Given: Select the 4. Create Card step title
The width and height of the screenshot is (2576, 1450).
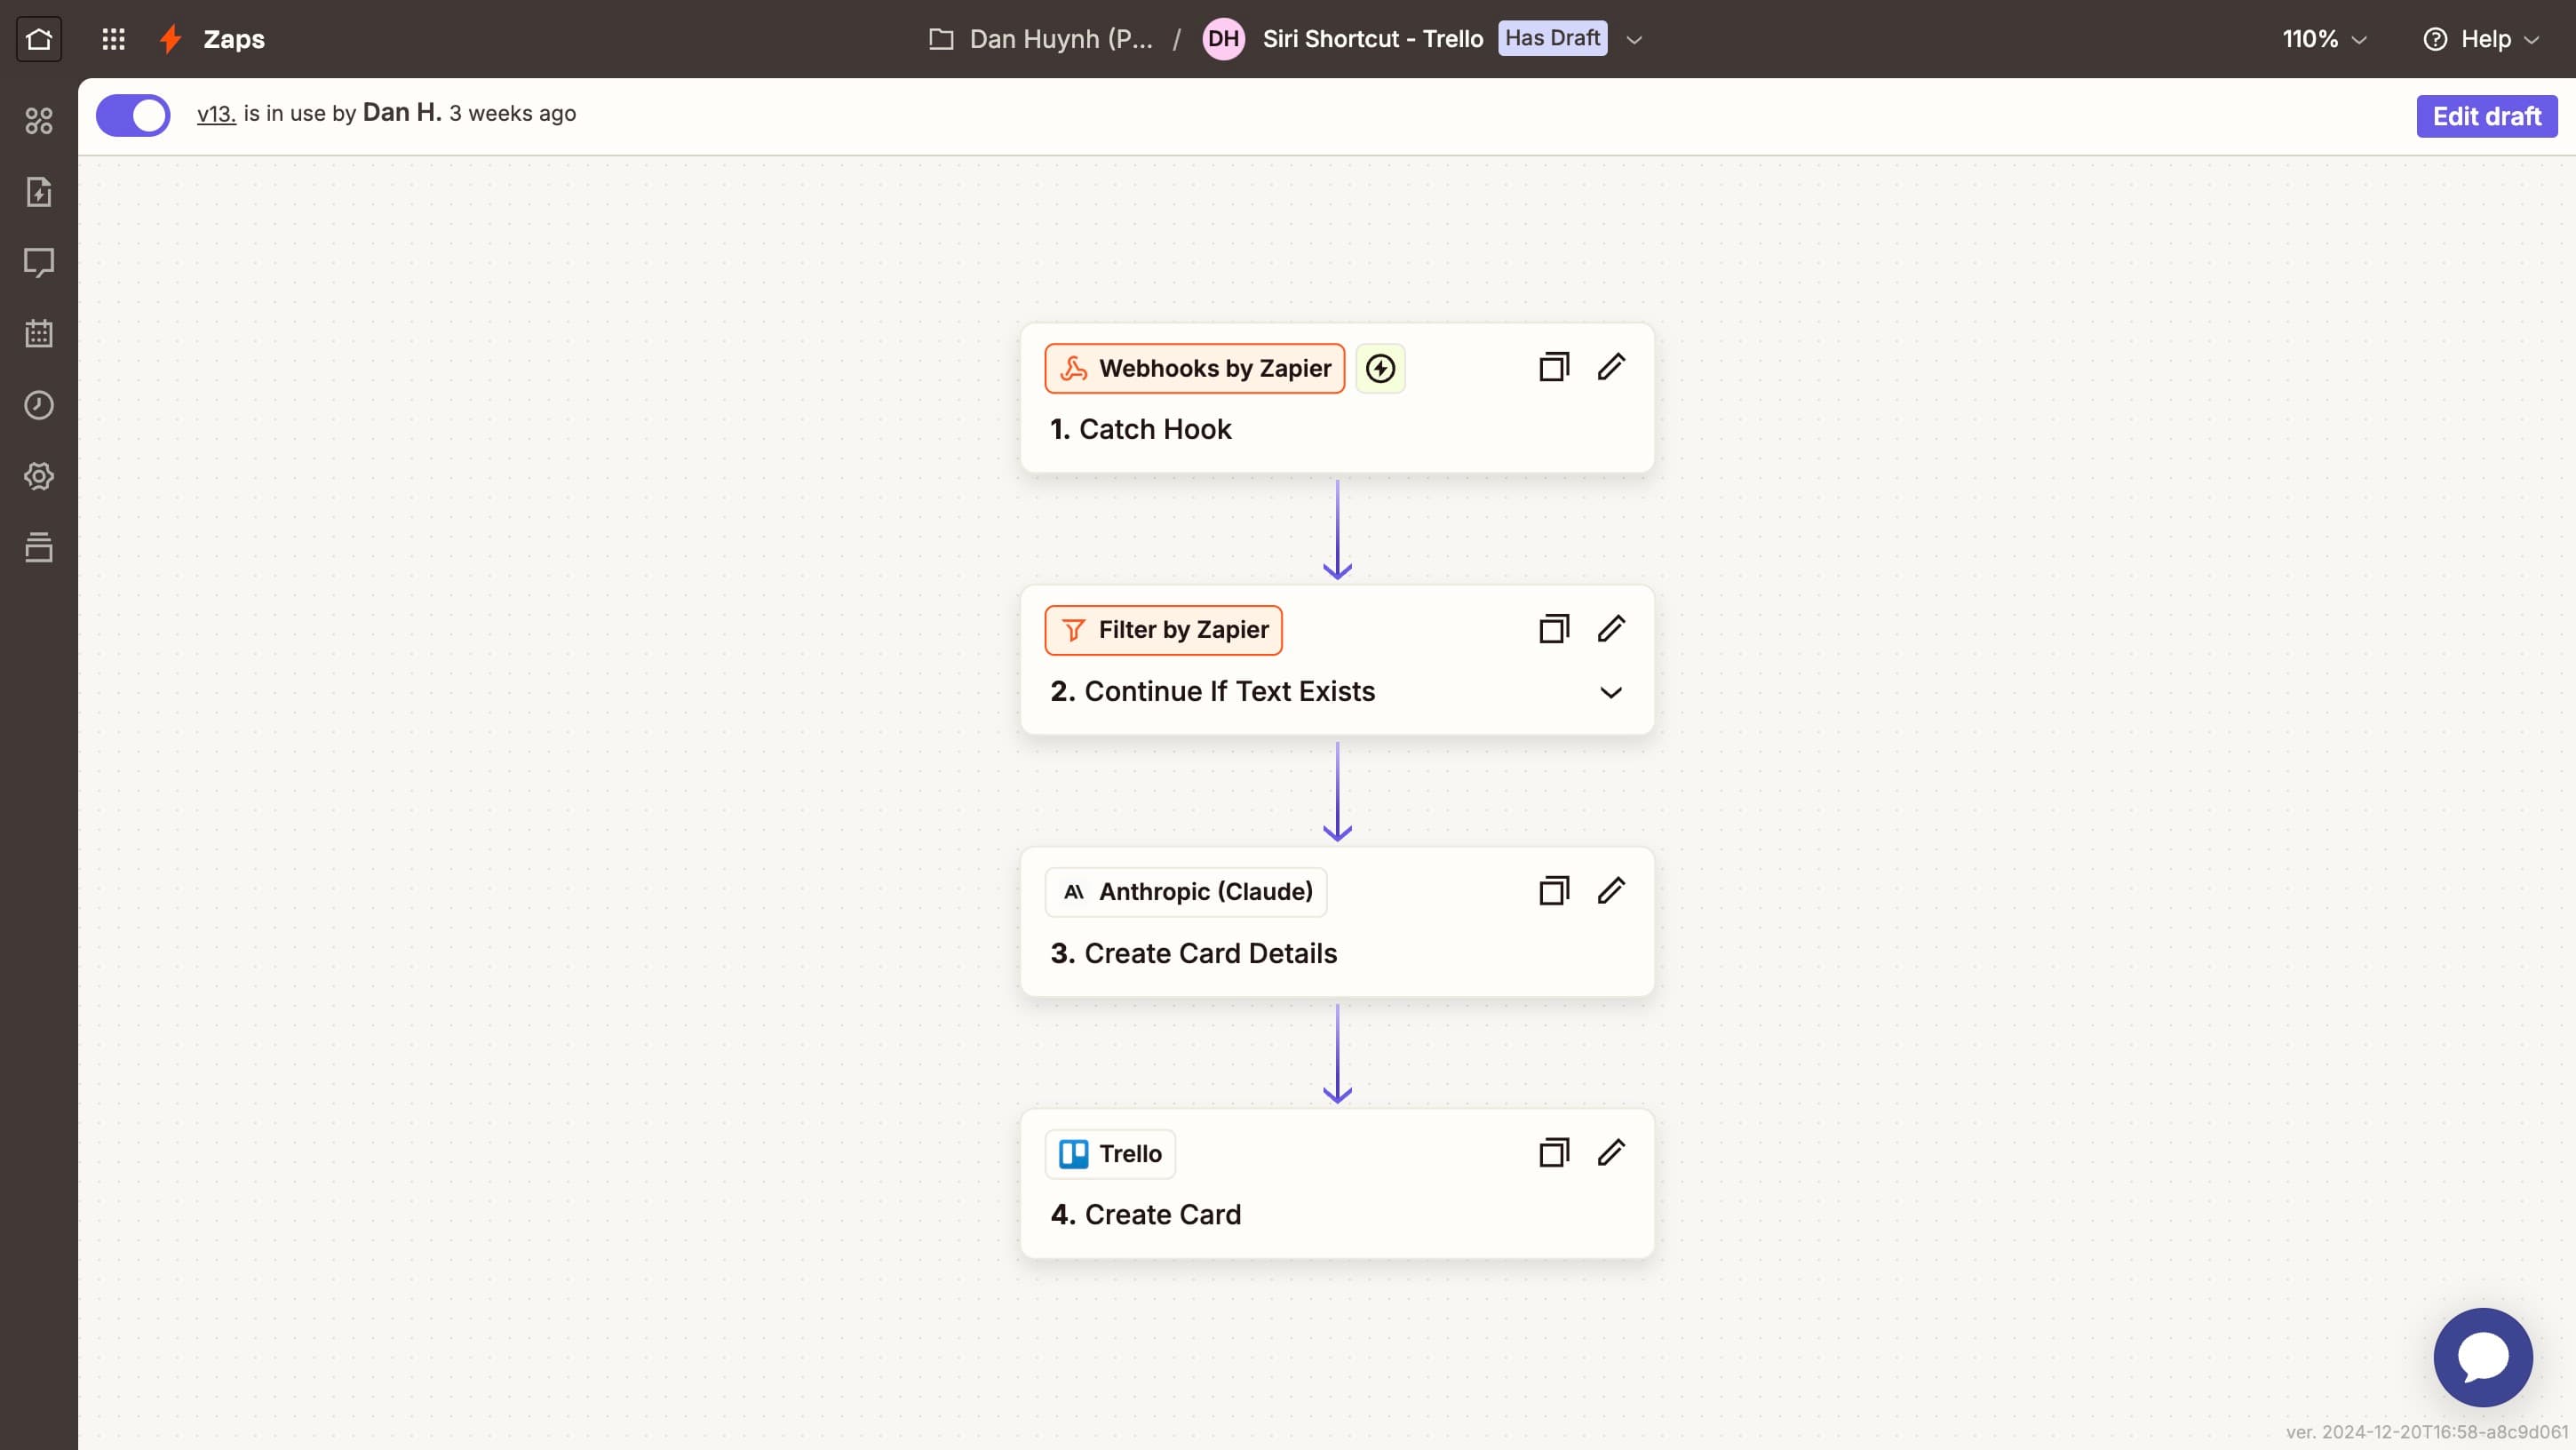Looking at the screenshot, I should 1145,1214.
